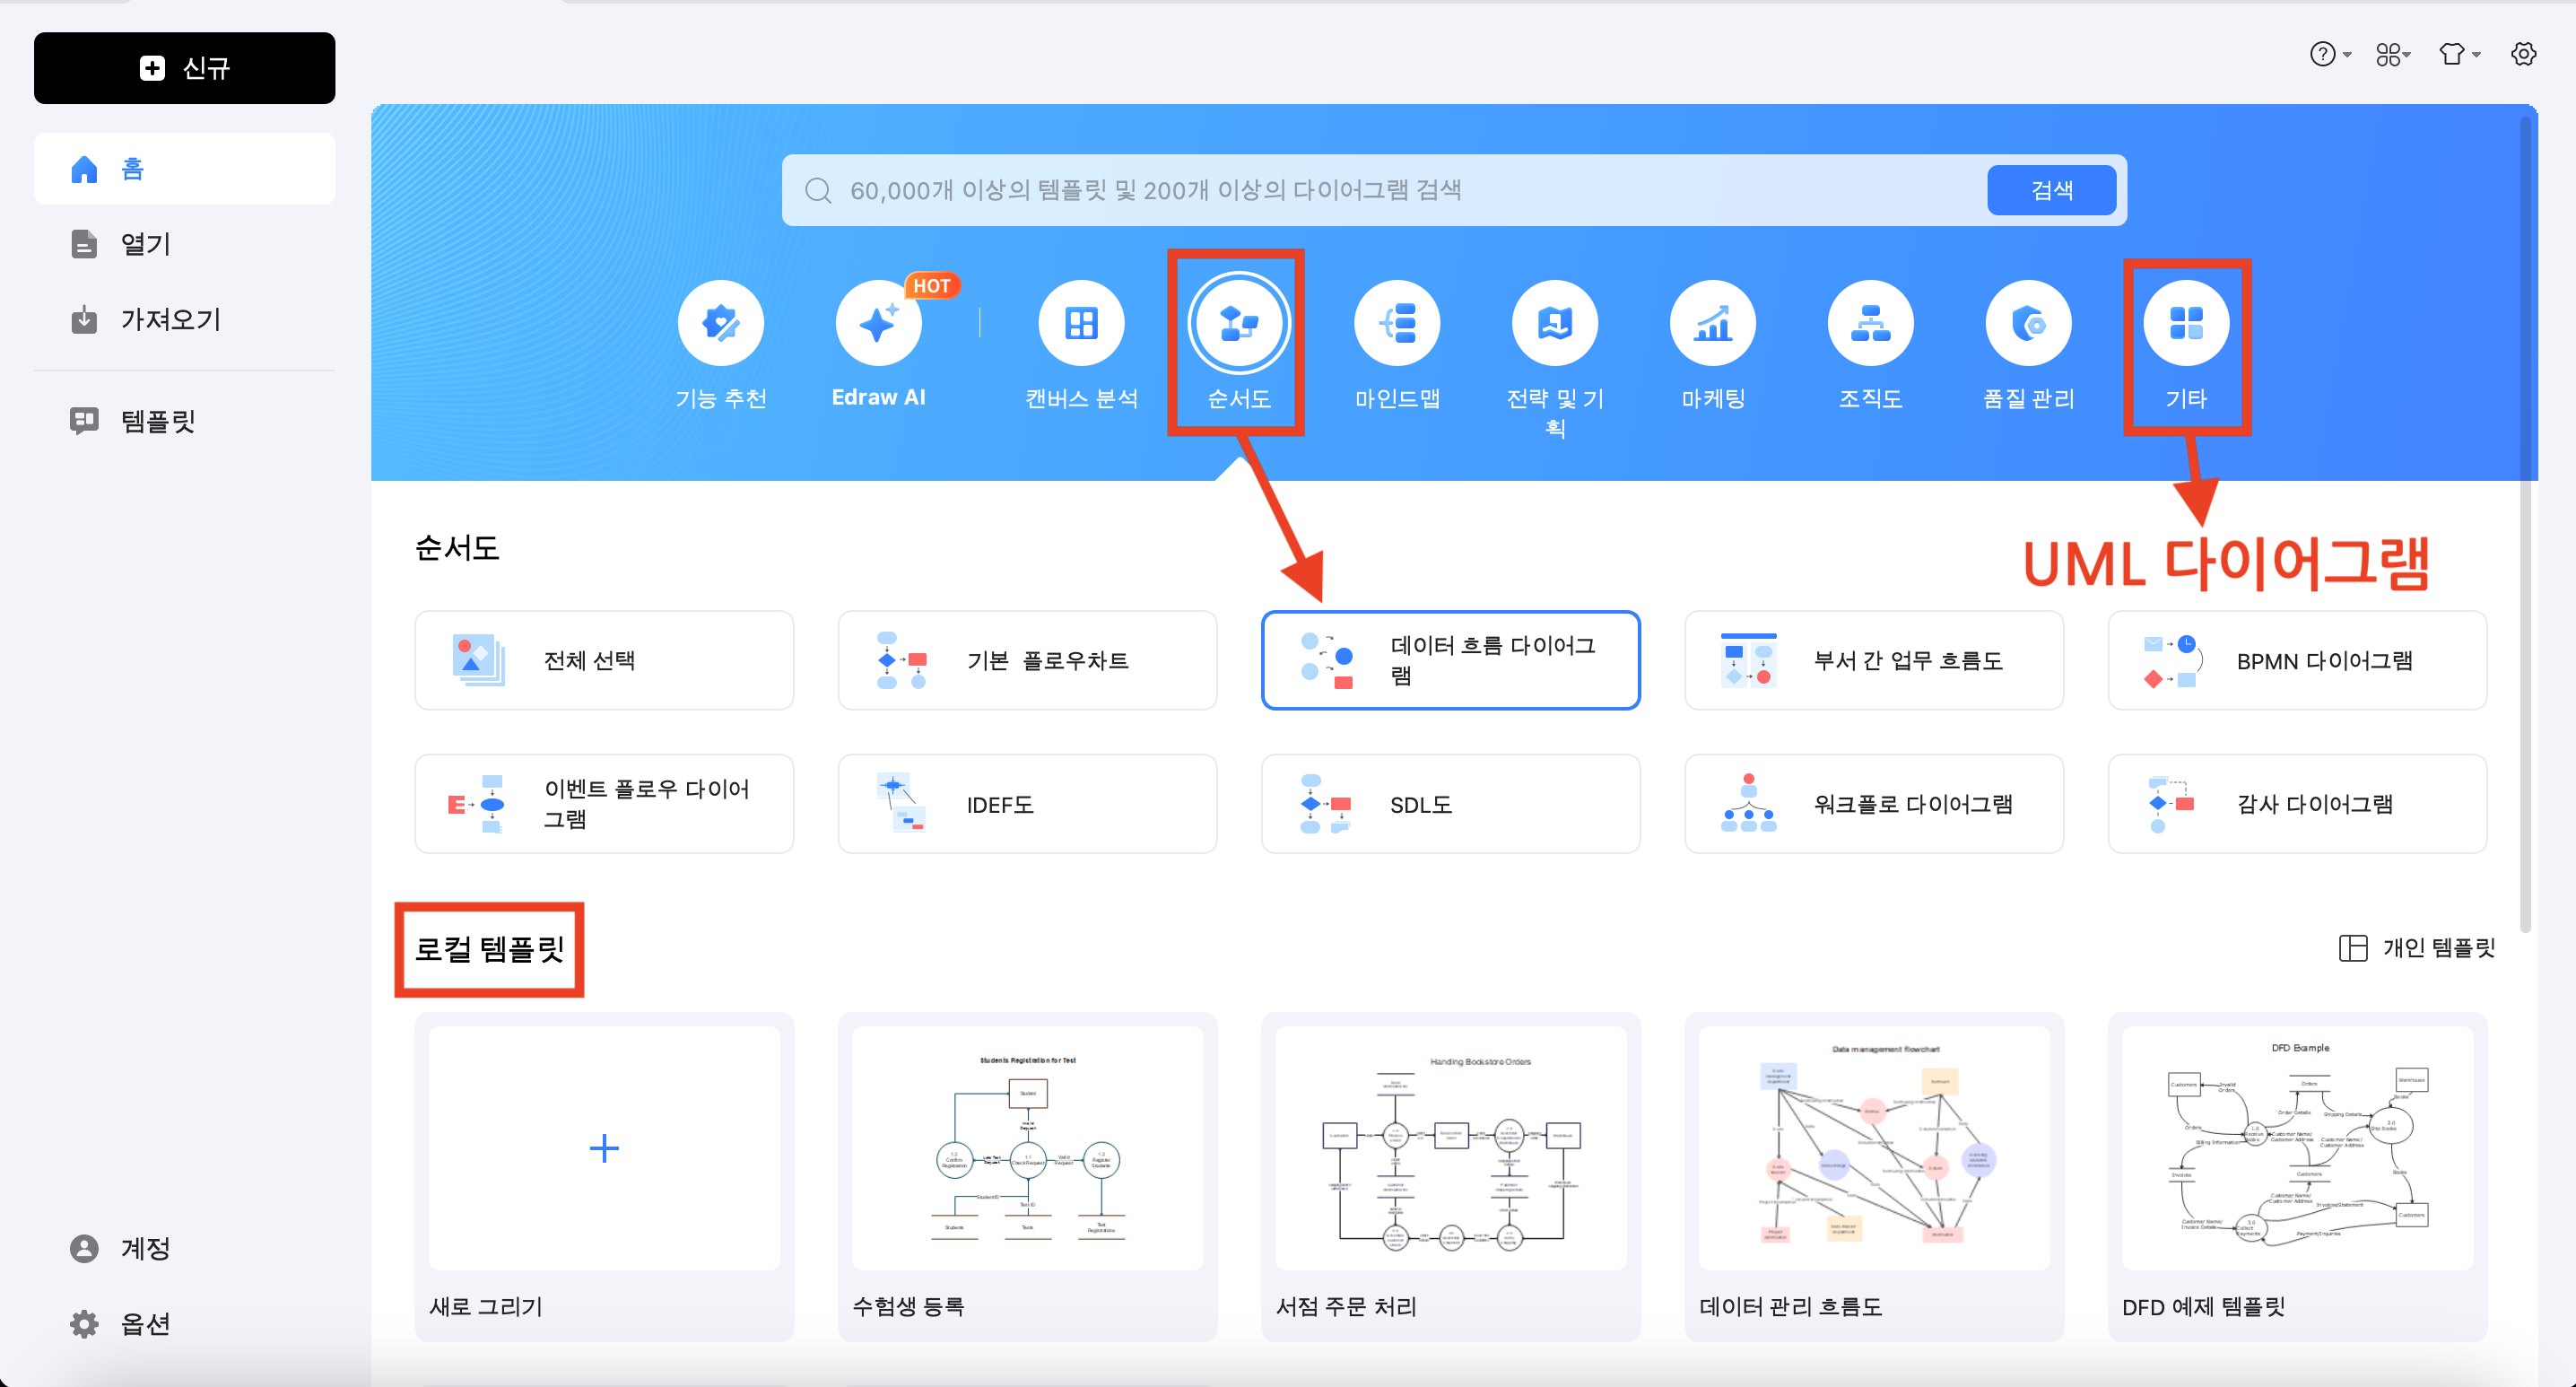
Task: Open the Edraw AI category icon
Action: (x=878, y=323)
